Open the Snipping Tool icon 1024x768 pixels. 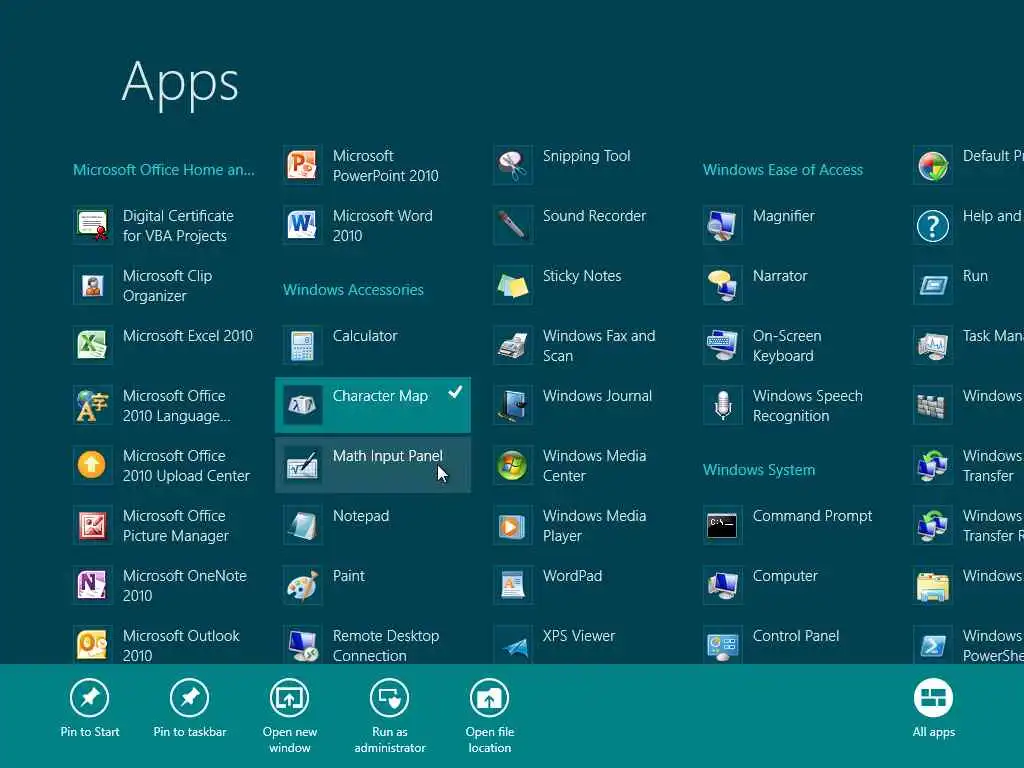pyautogui.click(x=513, y=165)
